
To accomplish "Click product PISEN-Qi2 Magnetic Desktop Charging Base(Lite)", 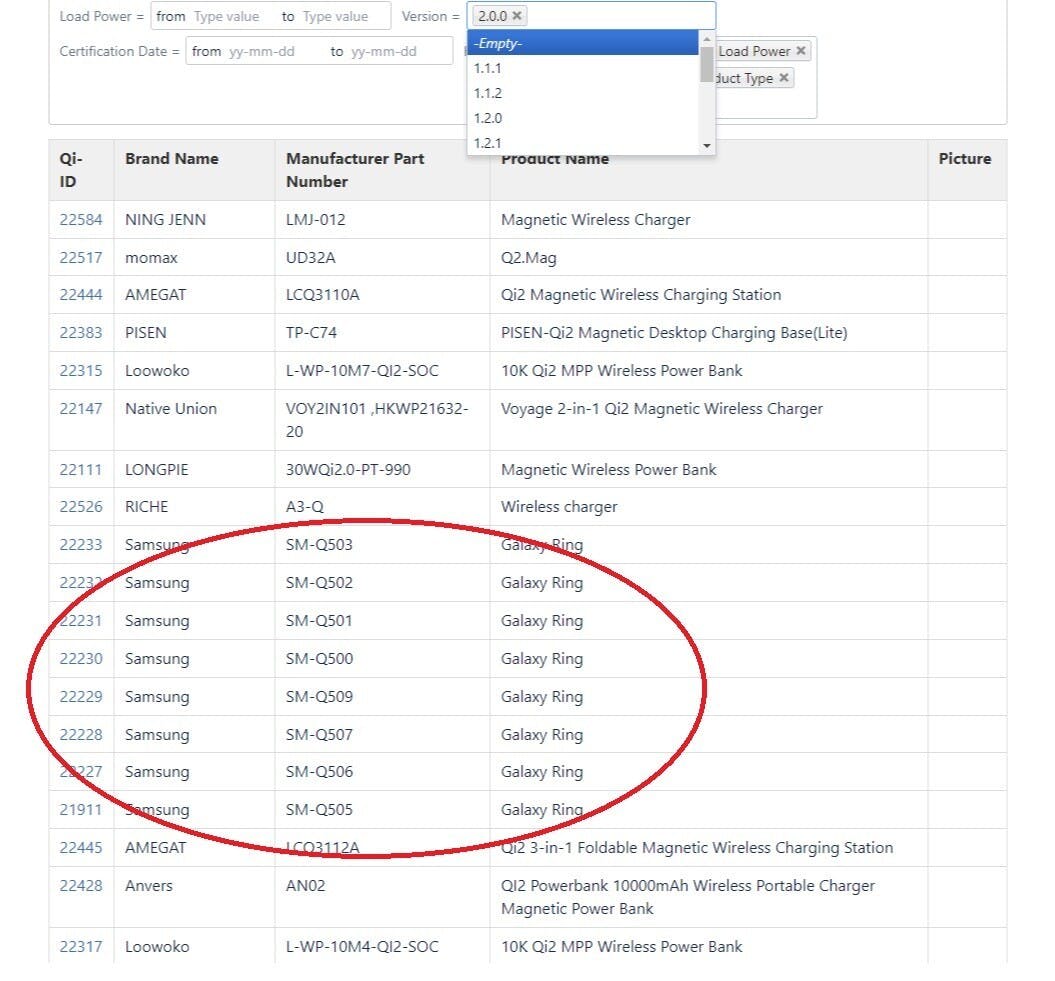I will coord(674,332).
